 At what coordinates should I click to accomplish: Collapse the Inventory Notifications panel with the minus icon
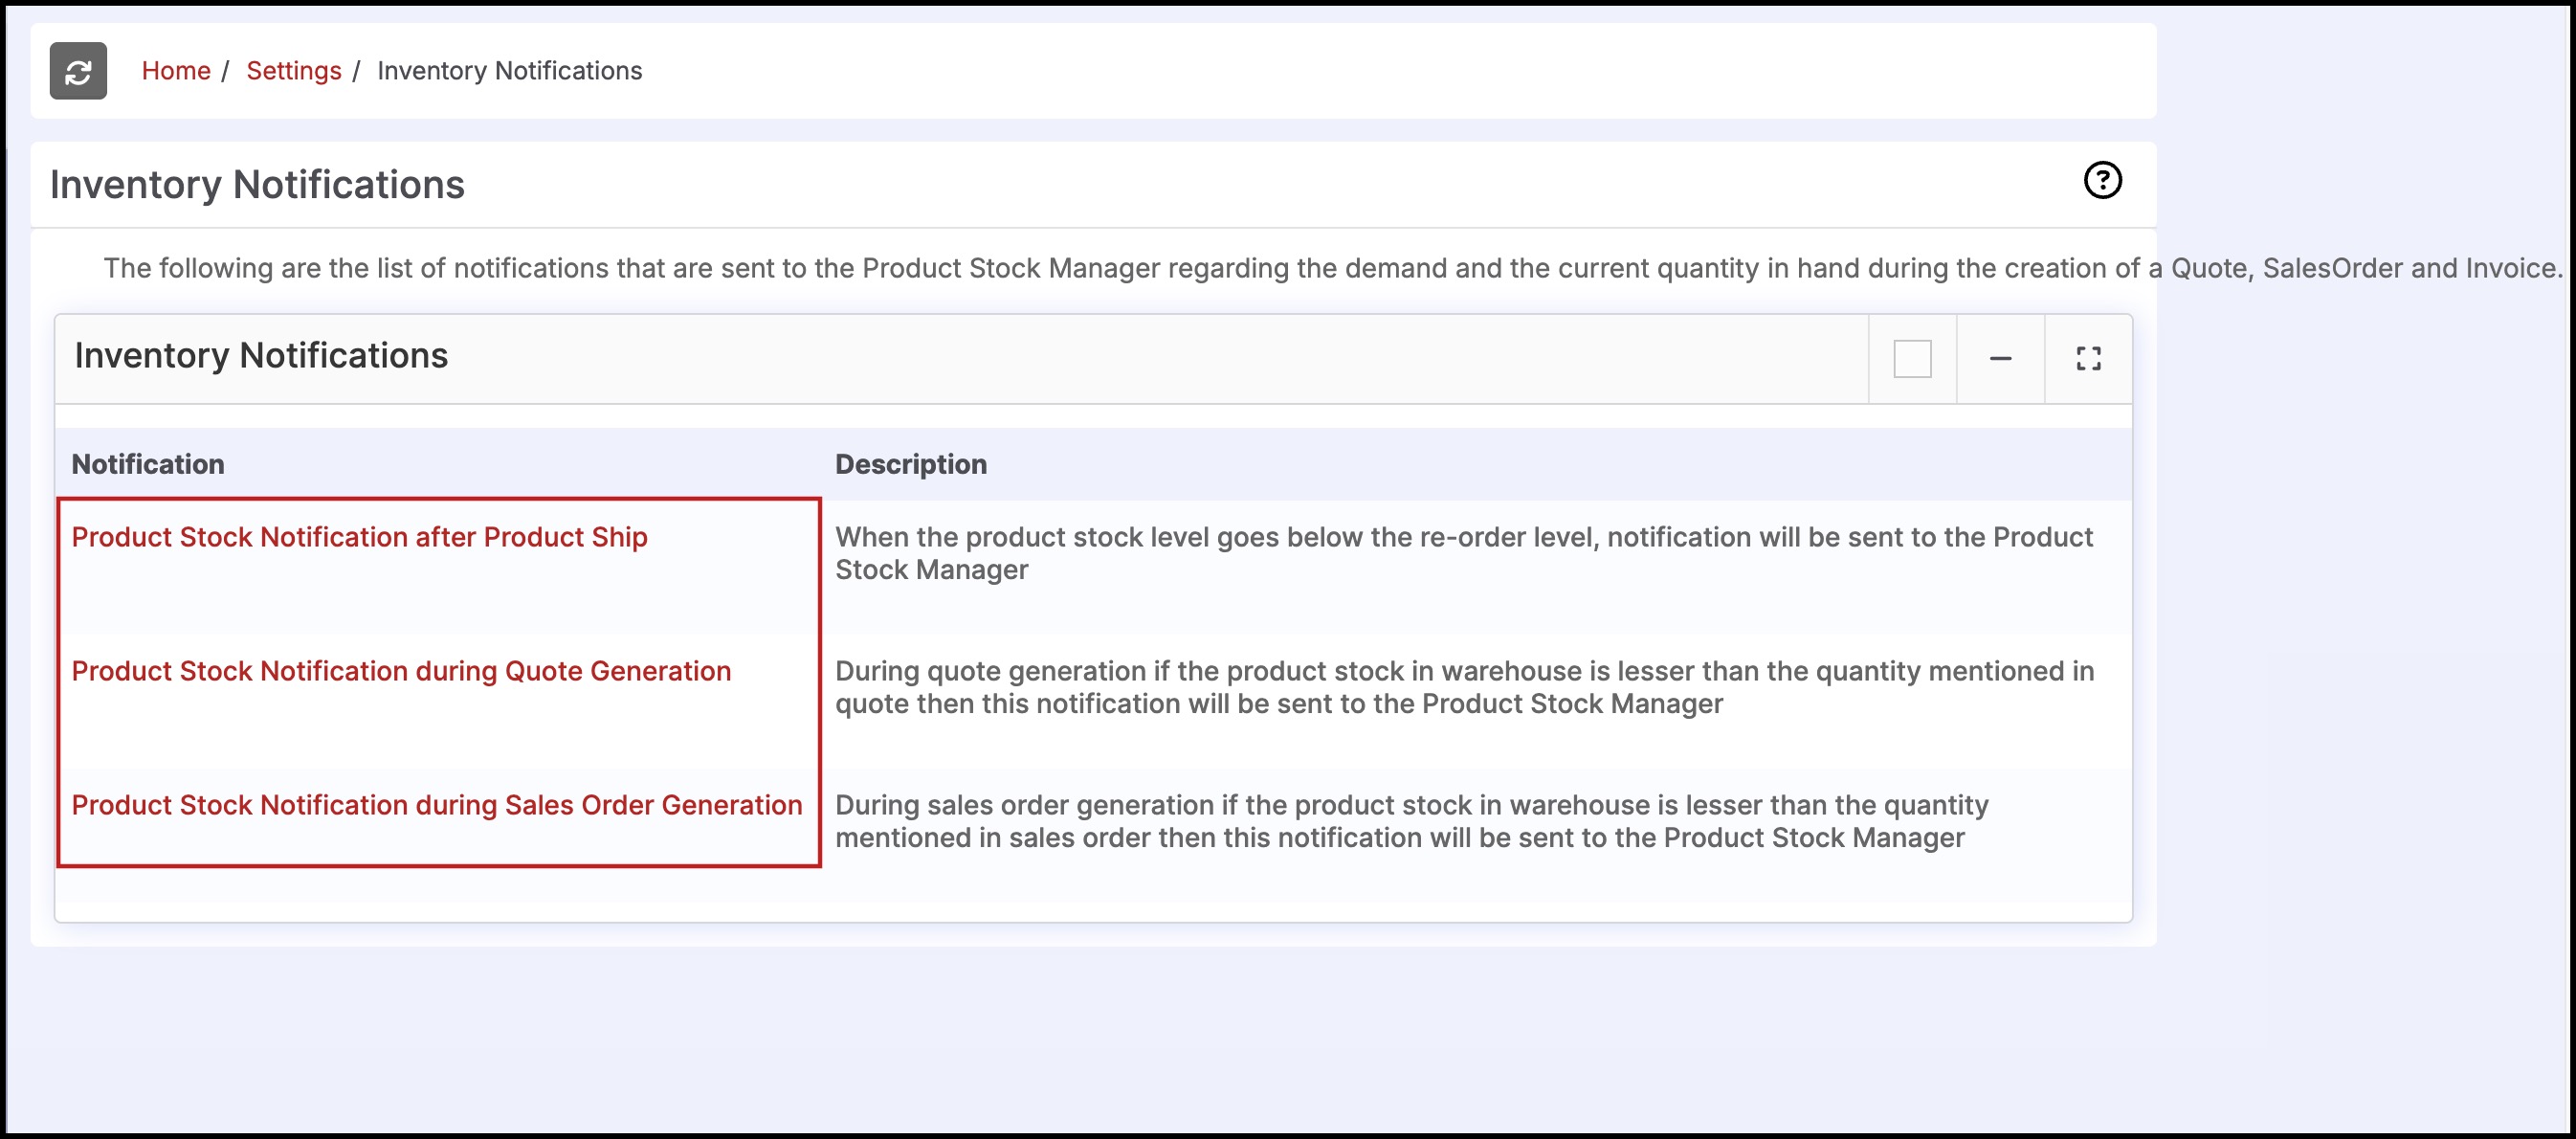(x=2000, y=359)
